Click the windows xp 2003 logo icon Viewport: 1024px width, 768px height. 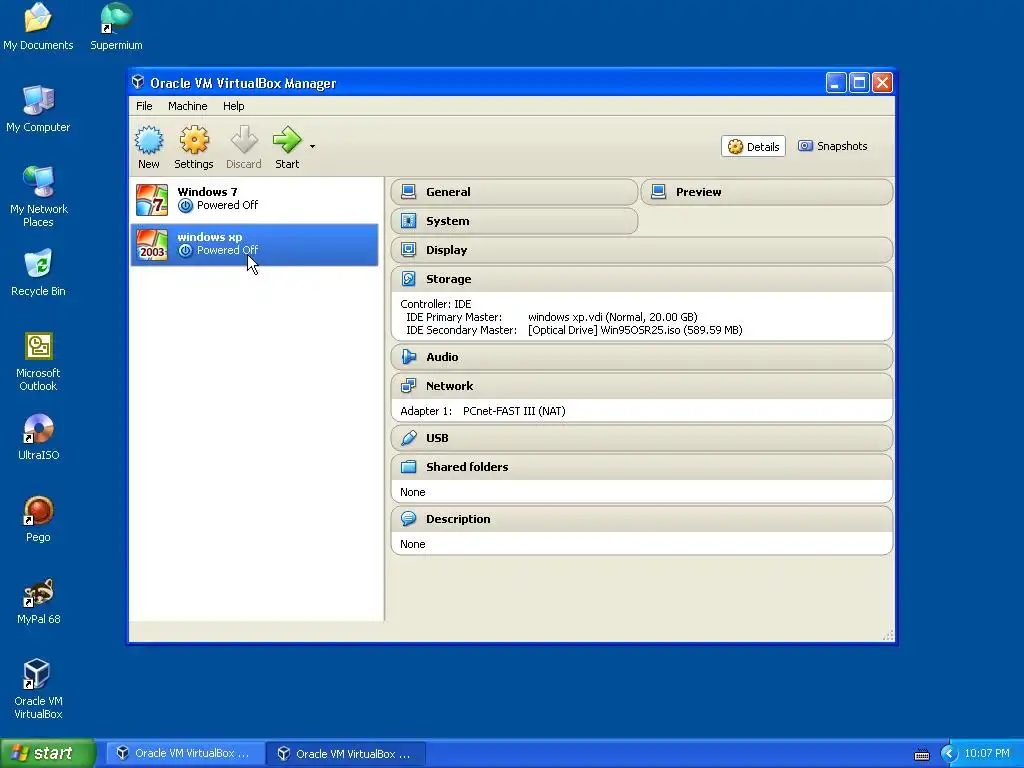152,245
